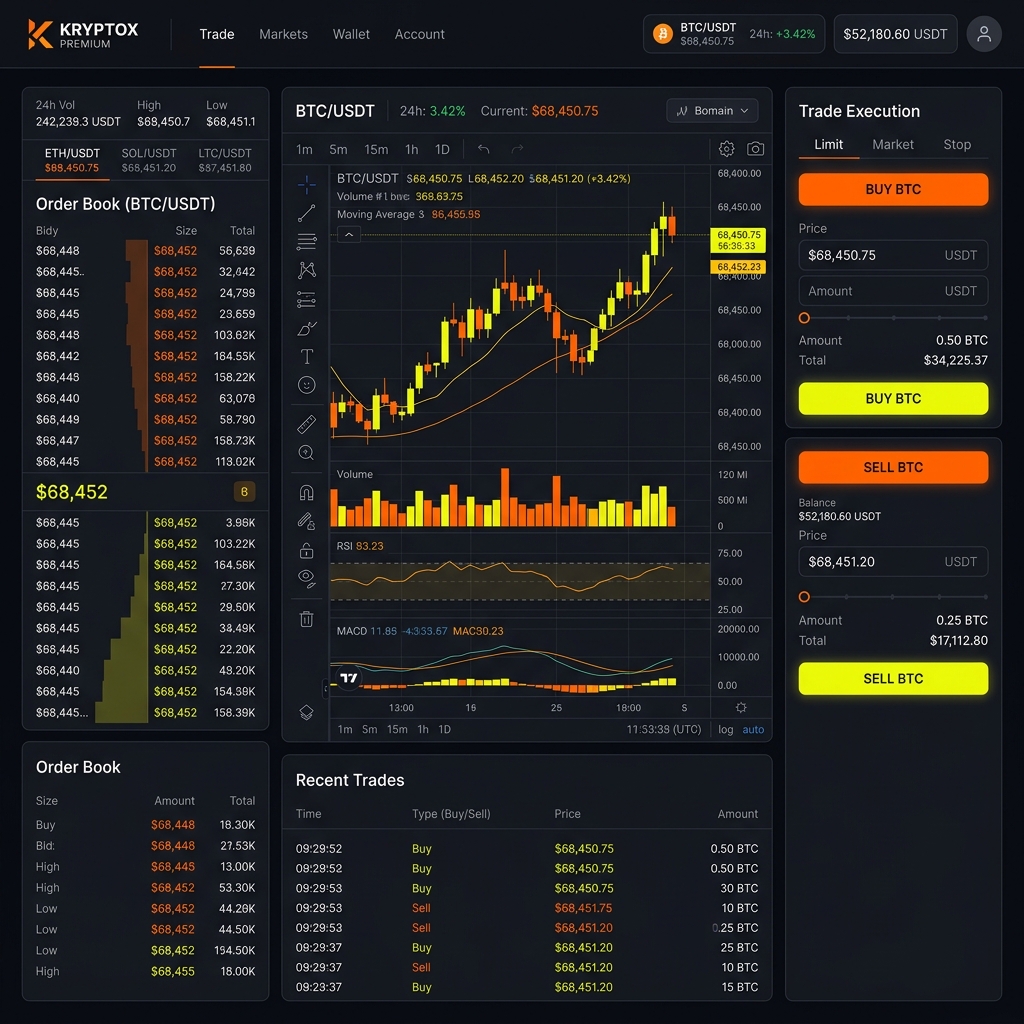Redo the chart action
Viewport: 1024px width, 1024px height.
click(517, 149)
